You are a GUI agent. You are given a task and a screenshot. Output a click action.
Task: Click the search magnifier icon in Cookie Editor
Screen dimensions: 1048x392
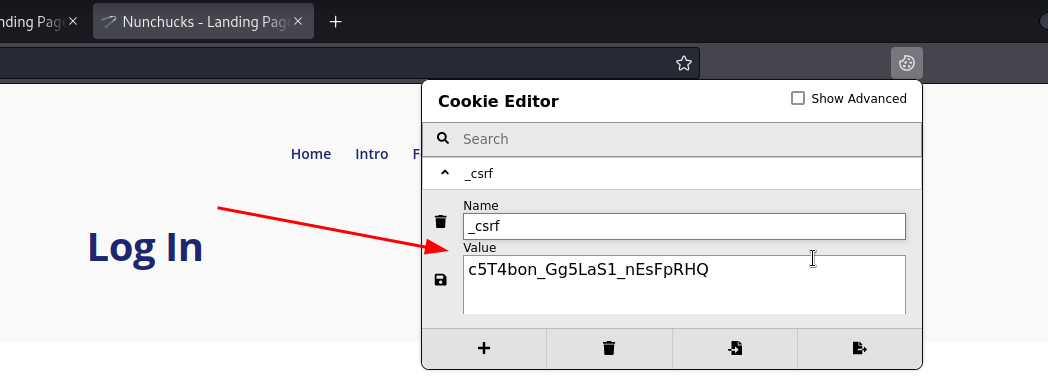click(x=442, y=138)
